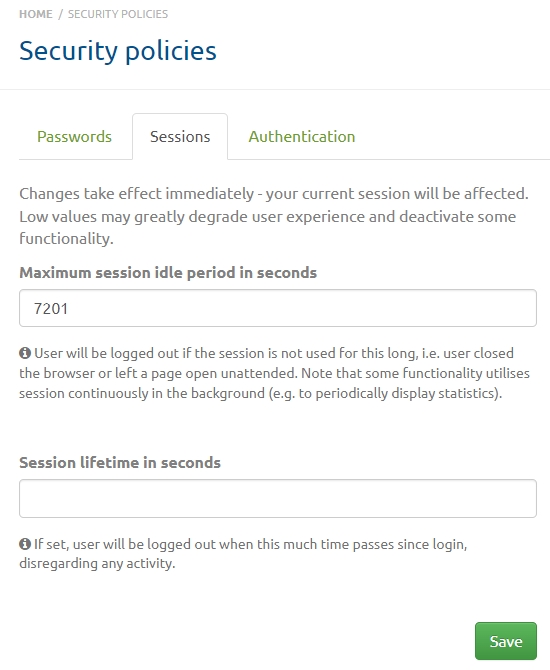Click the 'User will be logged out' help text
The width and height of the screenshot is (550, 670).
274,373
